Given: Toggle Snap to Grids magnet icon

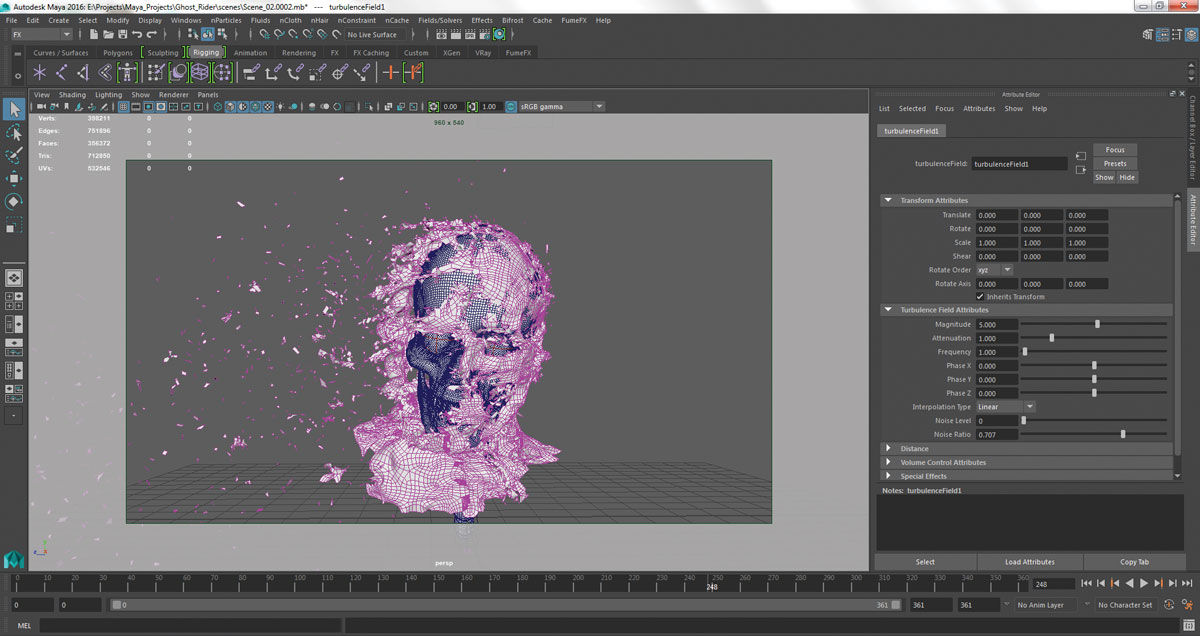Looking at the screenshot, I should [264, 34].
